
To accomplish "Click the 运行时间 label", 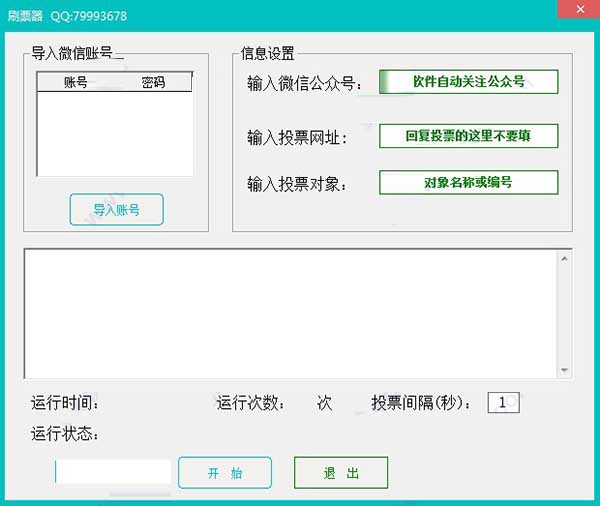I will pos(65,403).
